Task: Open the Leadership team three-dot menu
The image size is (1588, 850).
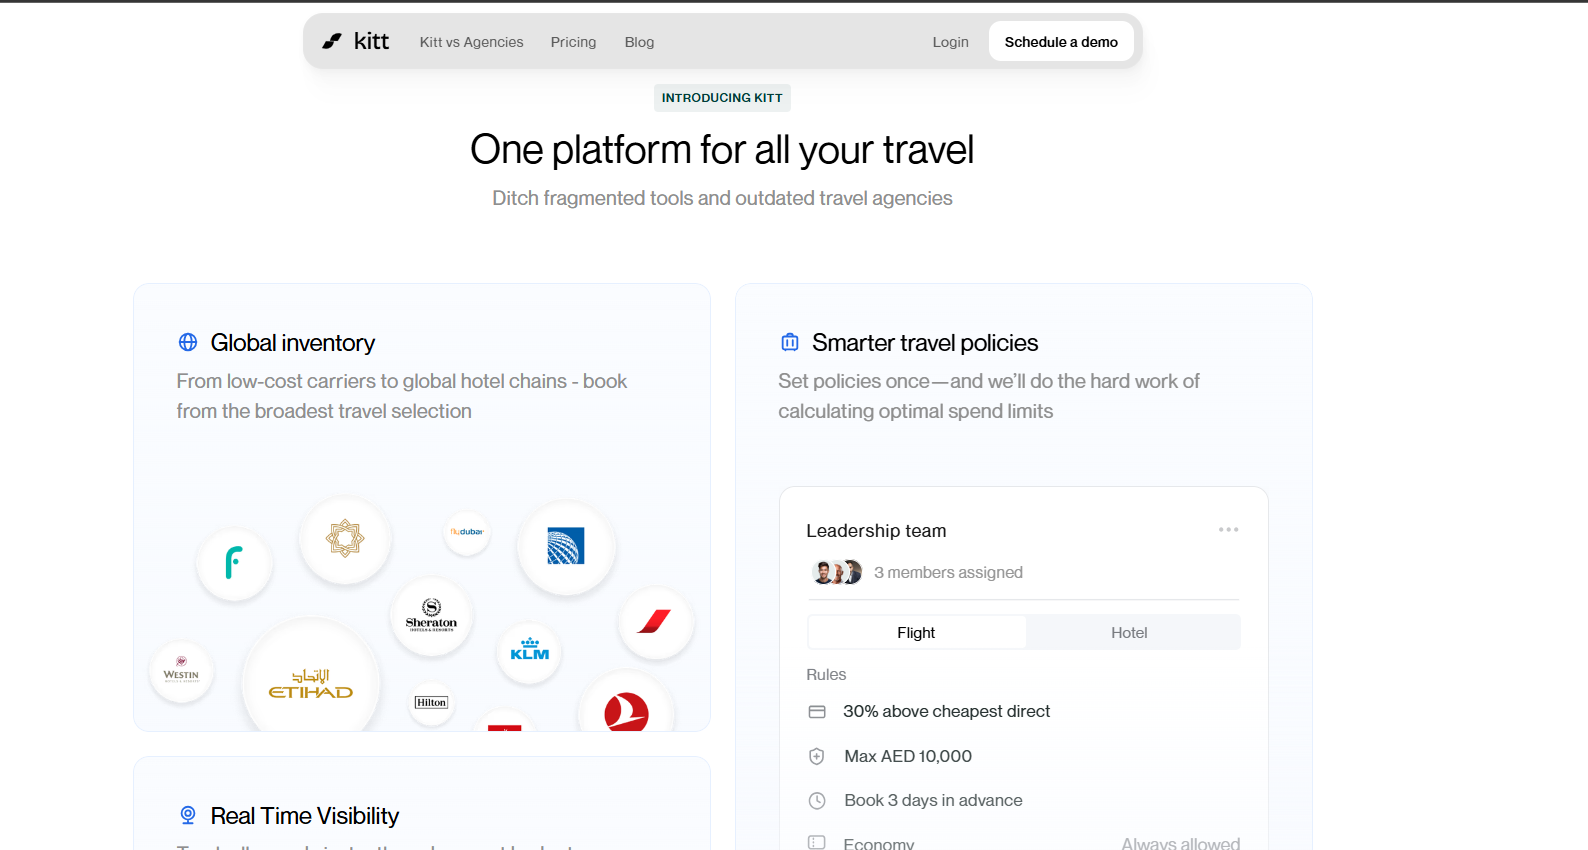Action: point(1228,529)
